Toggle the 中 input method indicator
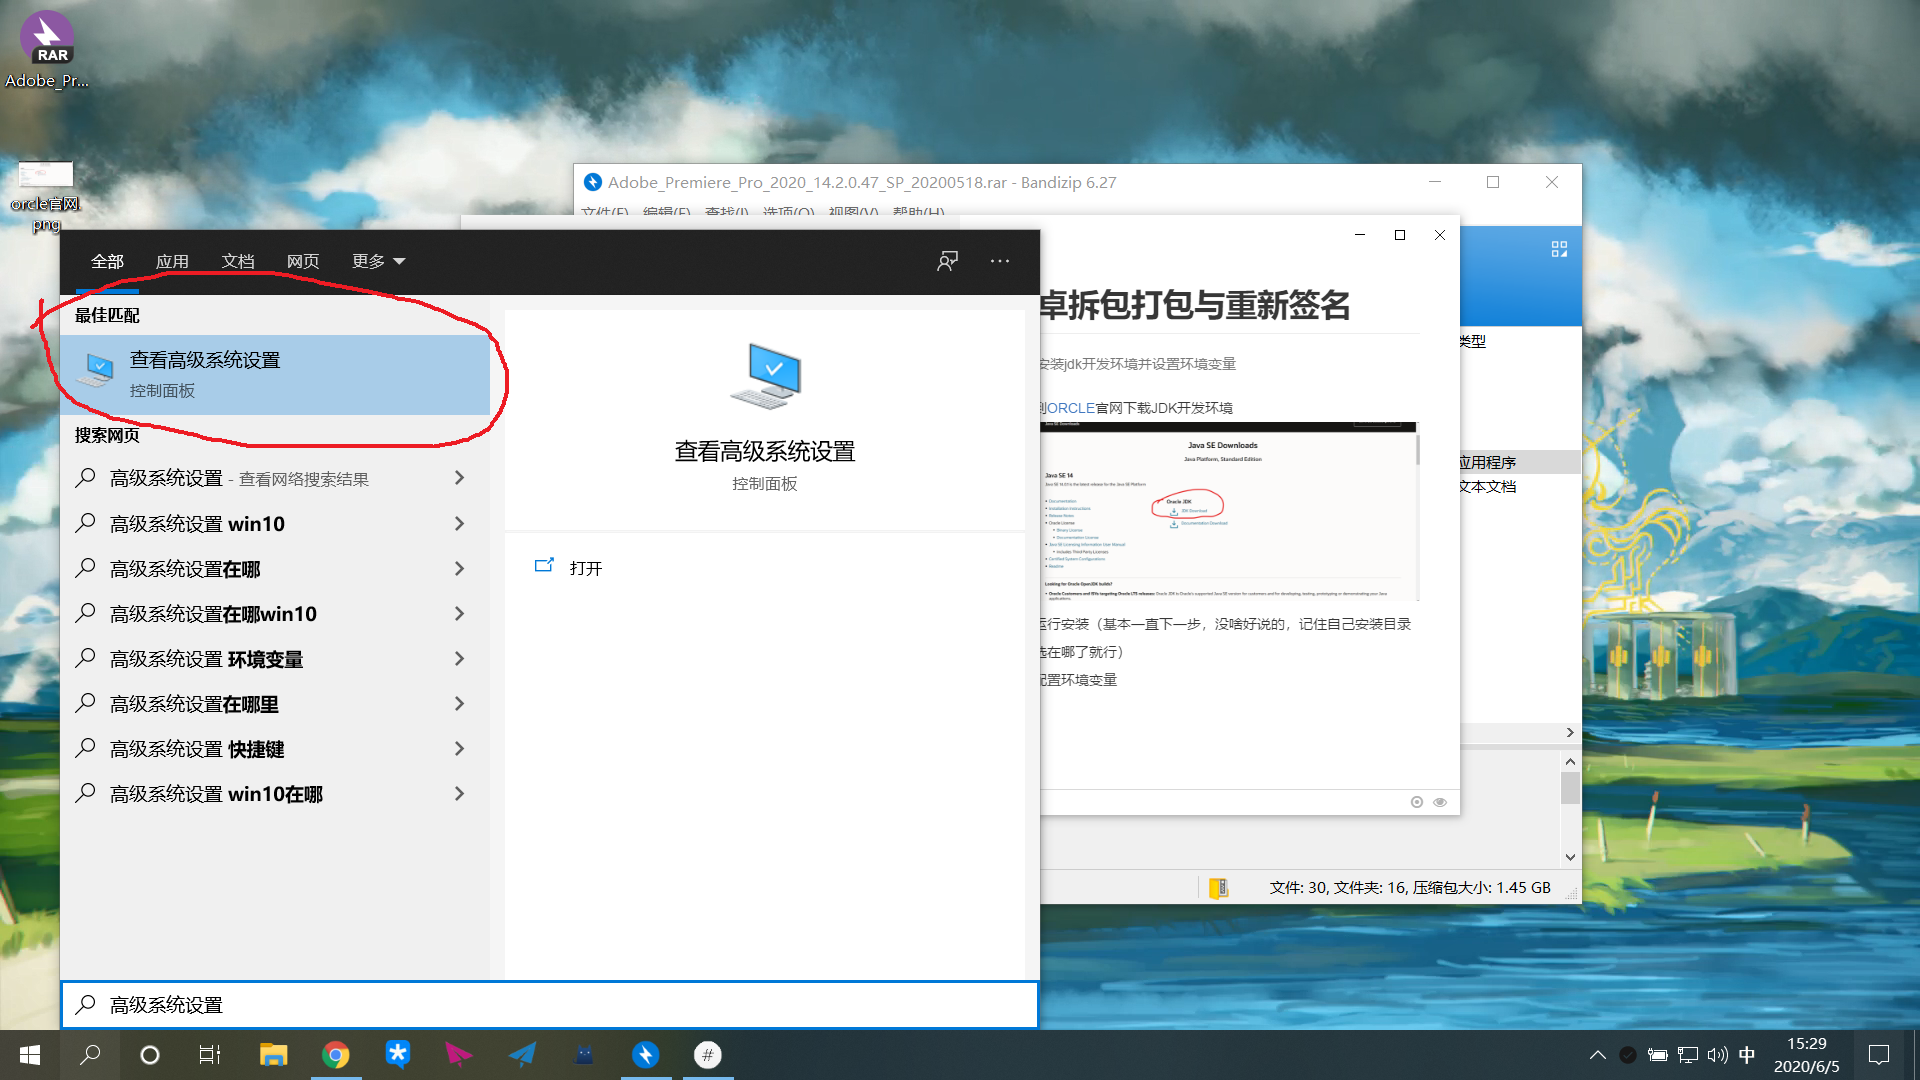Viewport: 1920px width, 1080px height. 1747,1055
